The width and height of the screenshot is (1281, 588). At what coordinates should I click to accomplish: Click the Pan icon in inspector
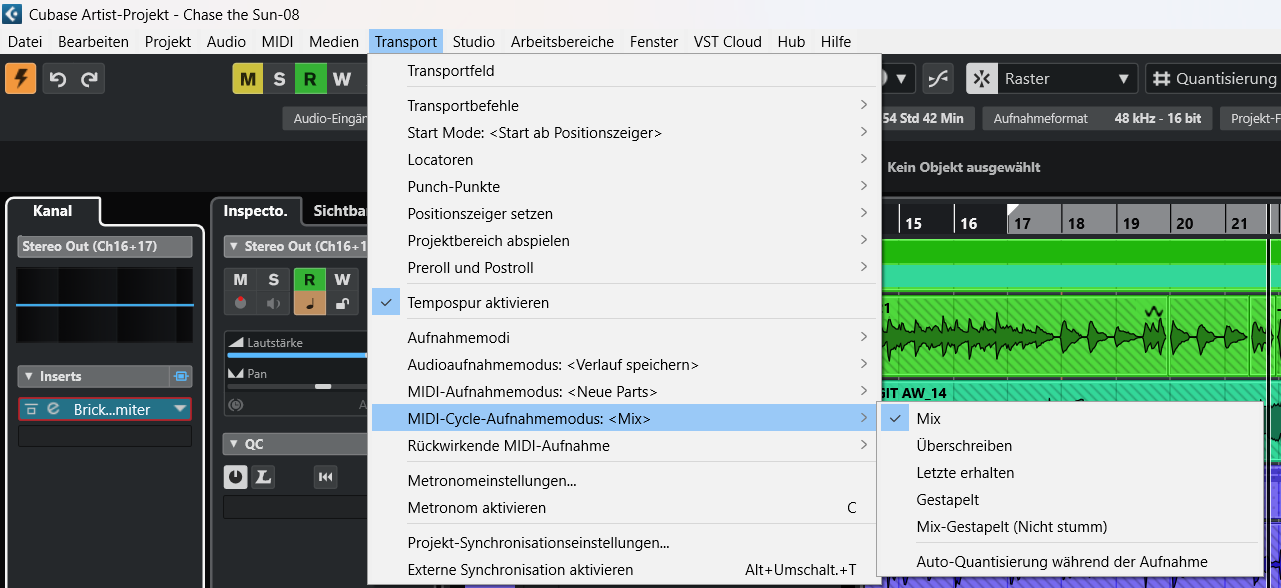(235, 373)
